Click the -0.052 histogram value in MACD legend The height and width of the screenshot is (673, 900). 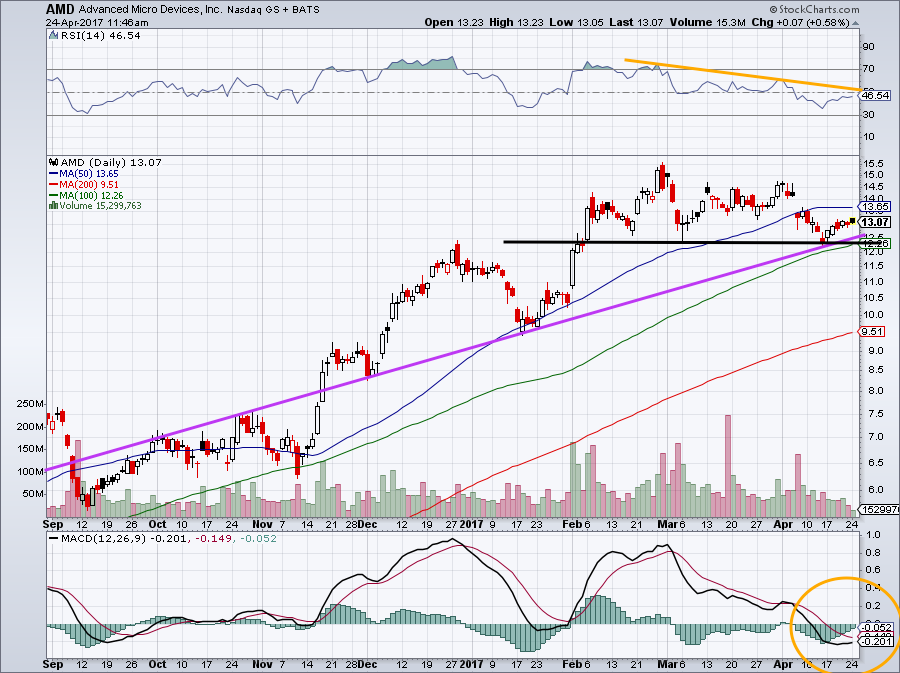pos(256,539)
